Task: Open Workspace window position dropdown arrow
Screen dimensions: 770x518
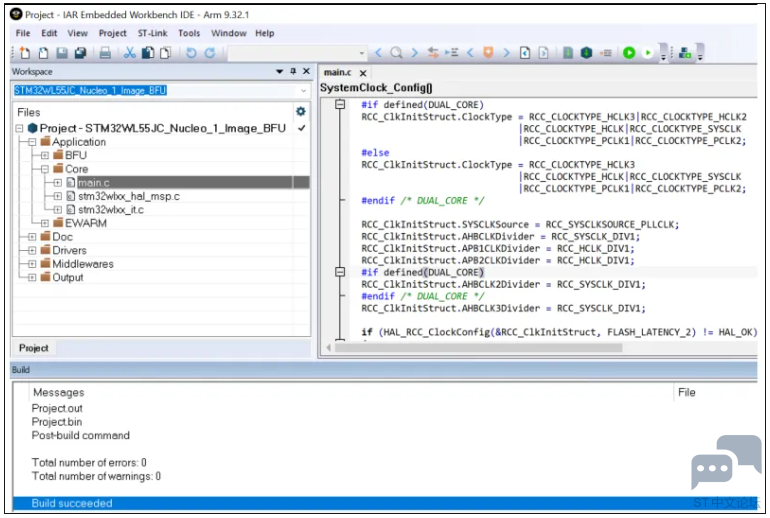Action: click(279, 71)
